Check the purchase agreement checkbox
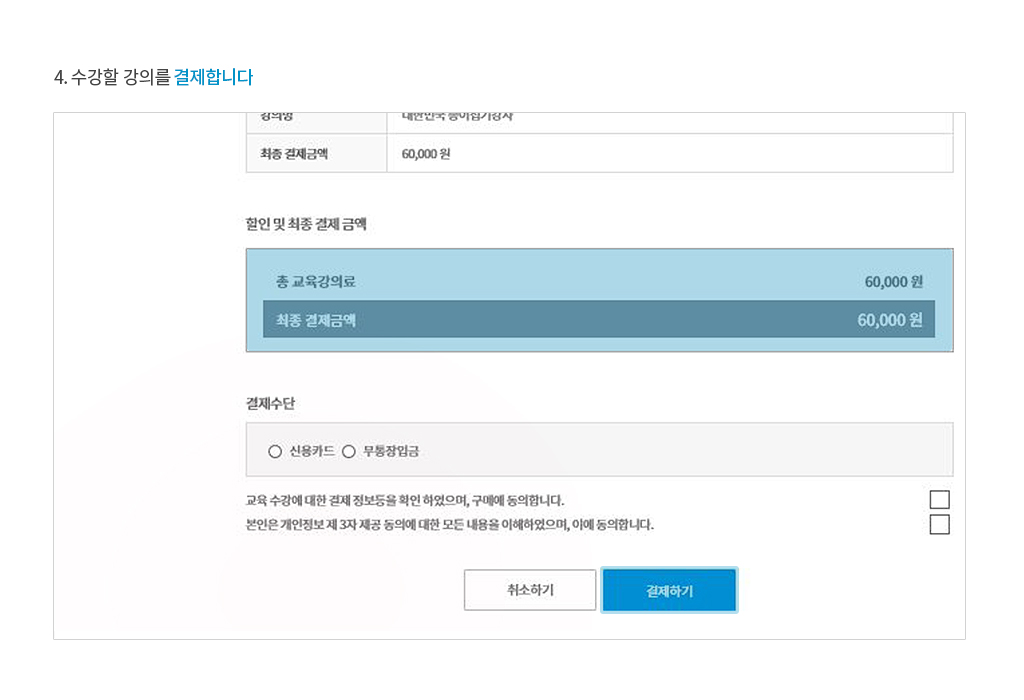The height and width of the screenshot is (700, 1024). click(939, 500)
